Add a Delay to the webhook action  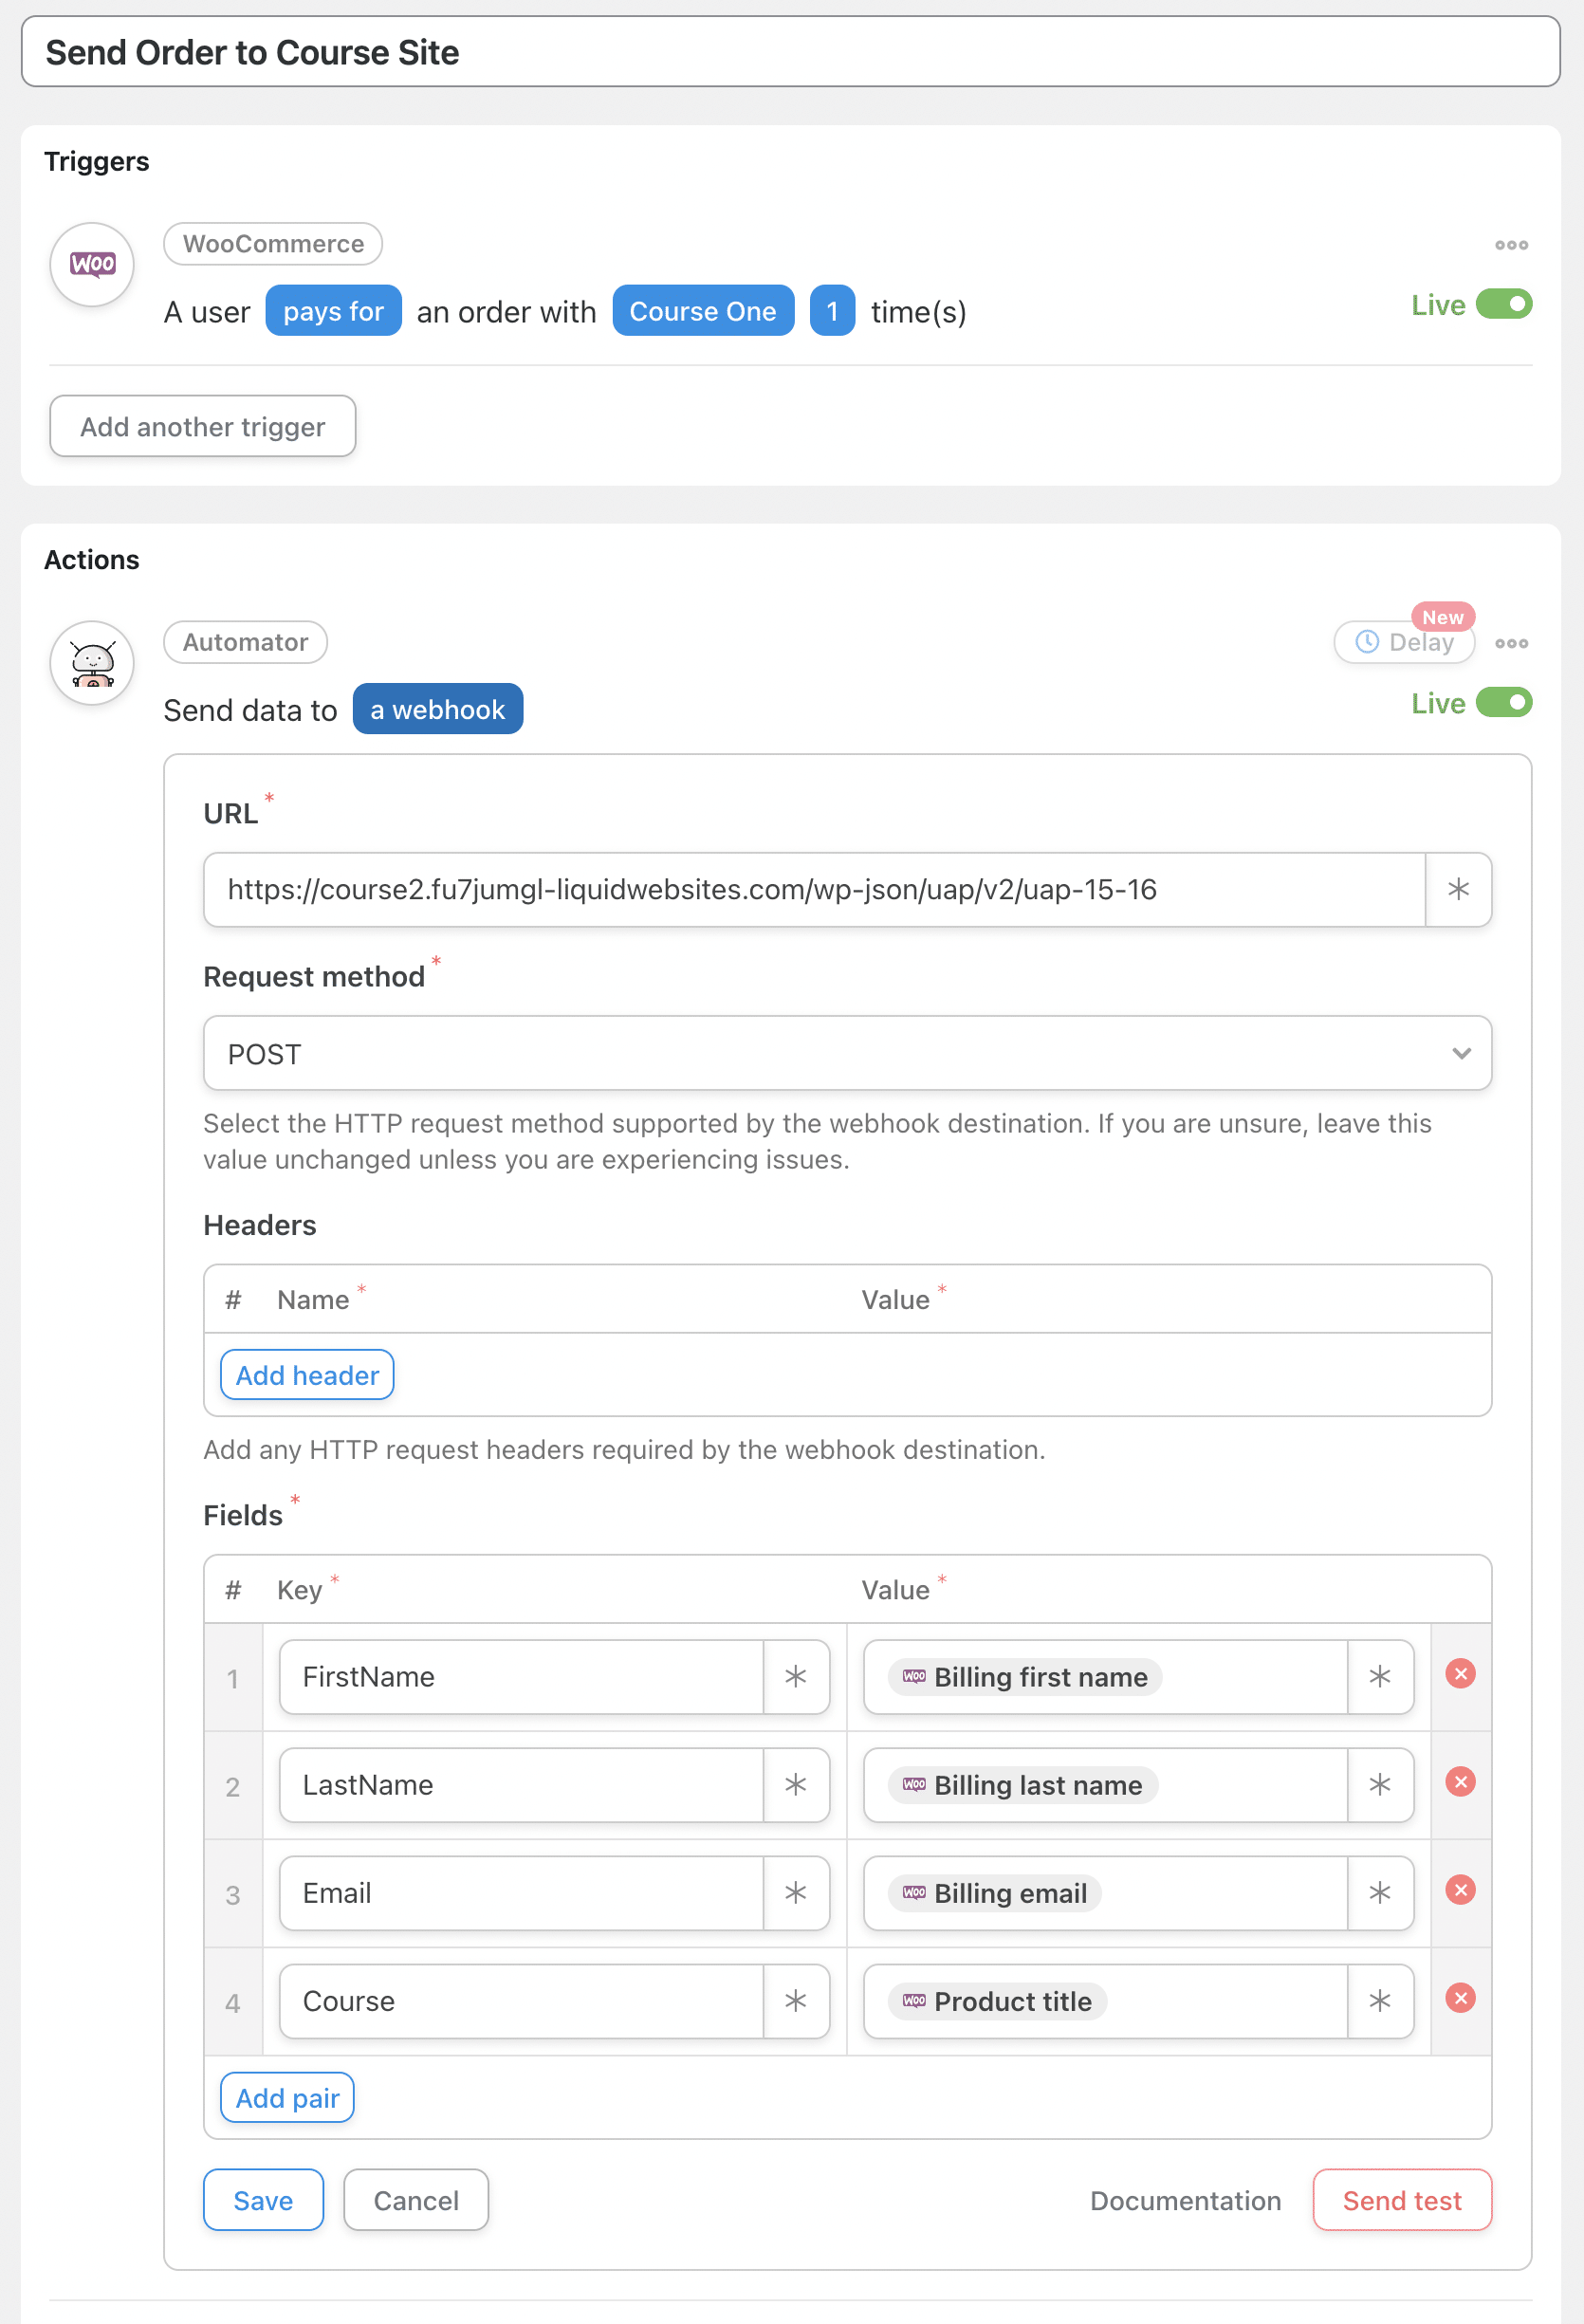(x=1404, y=642)
